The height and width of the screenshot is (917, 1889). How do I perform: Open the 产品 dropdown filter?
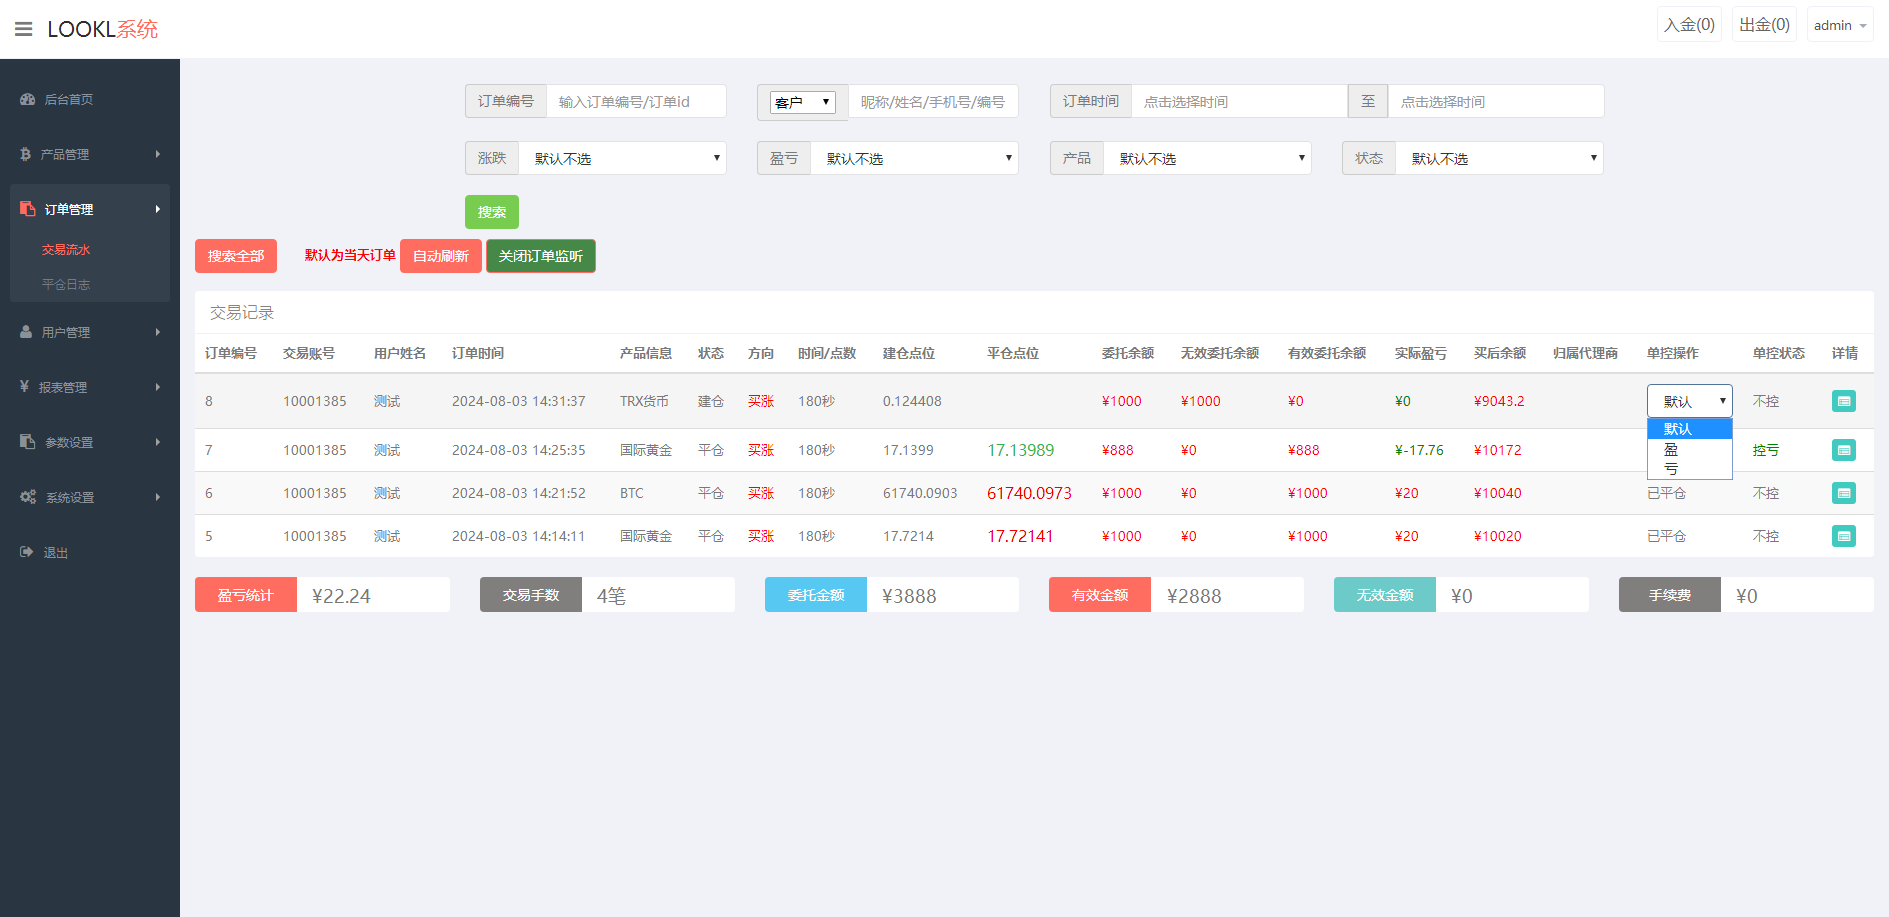coord(1207,158)
